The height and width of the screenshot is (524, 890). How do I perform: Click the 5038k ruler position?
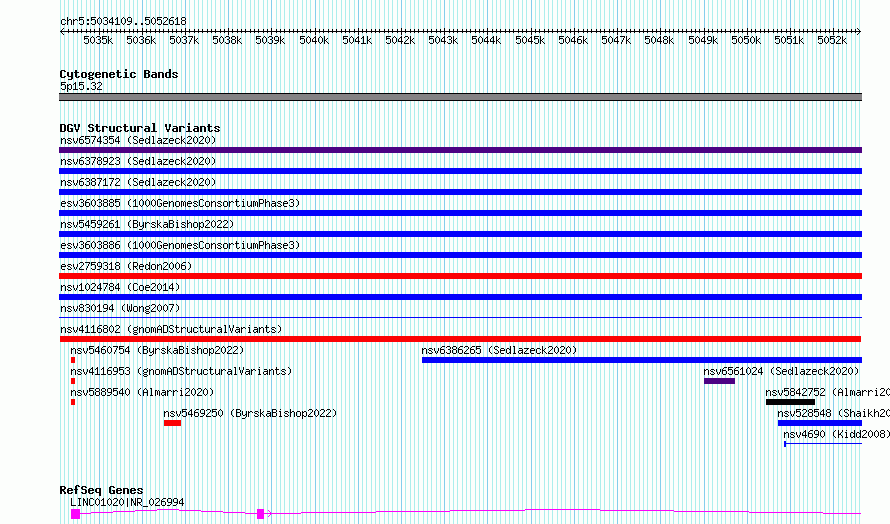click(227, 40)
